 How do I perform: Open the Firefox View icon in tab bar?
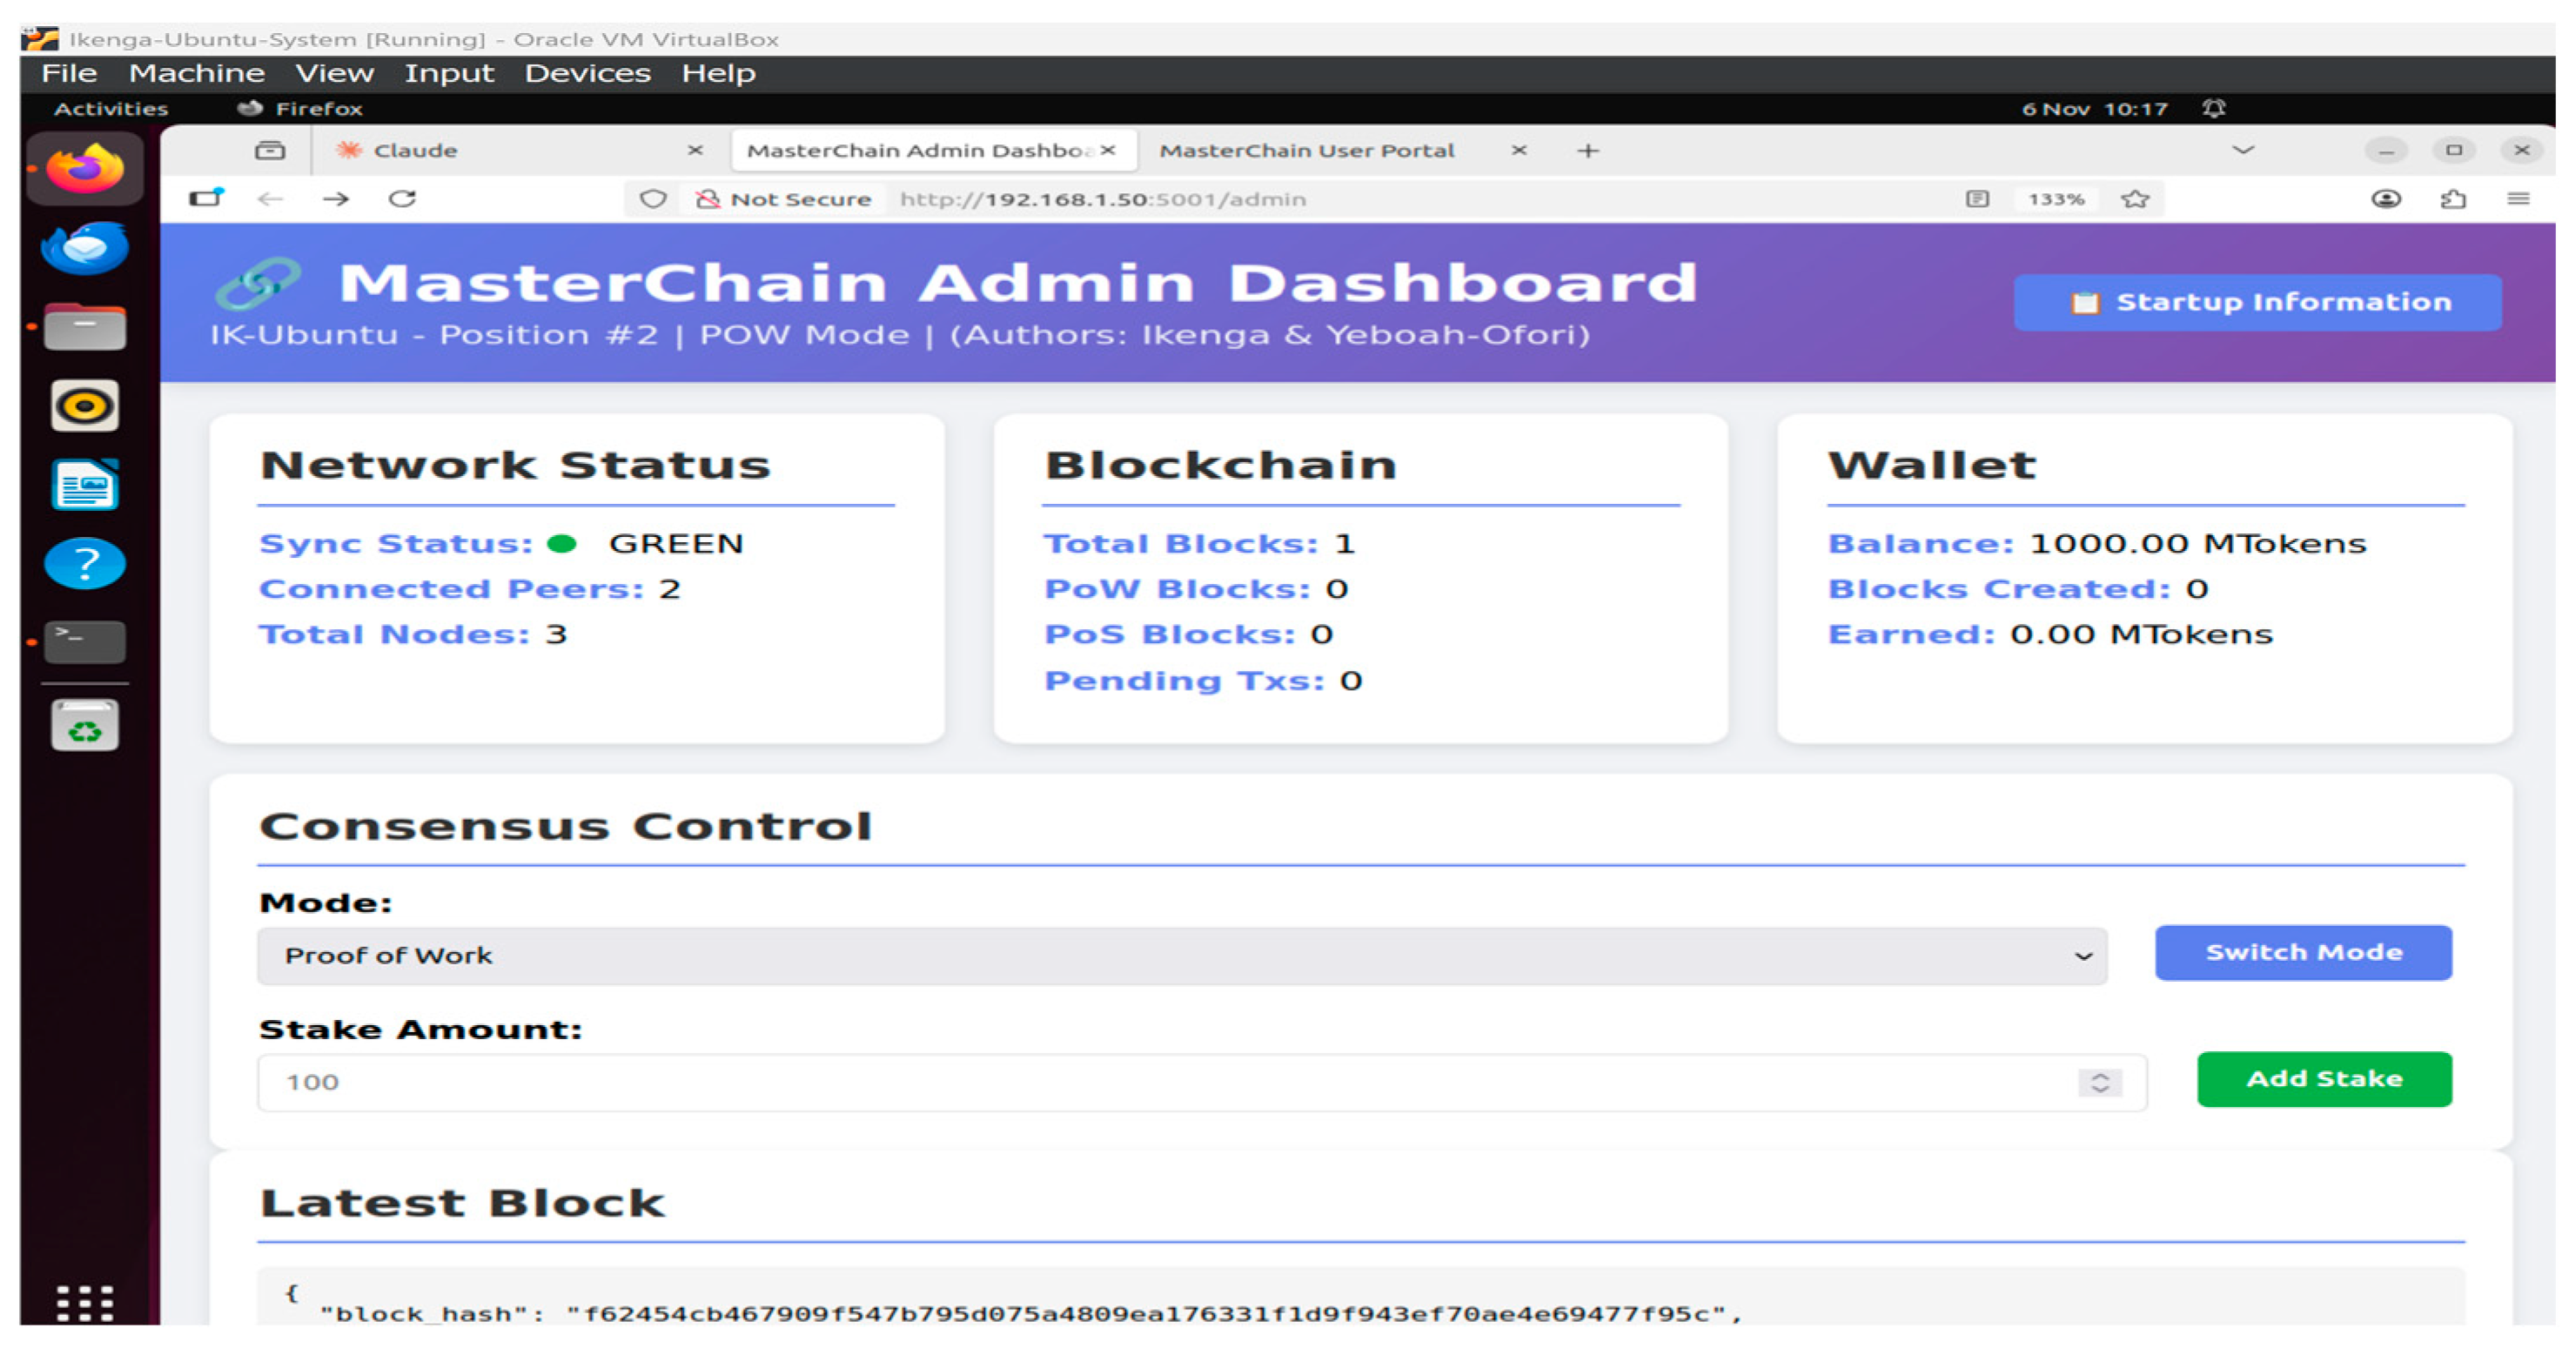[x=270, y=151]
